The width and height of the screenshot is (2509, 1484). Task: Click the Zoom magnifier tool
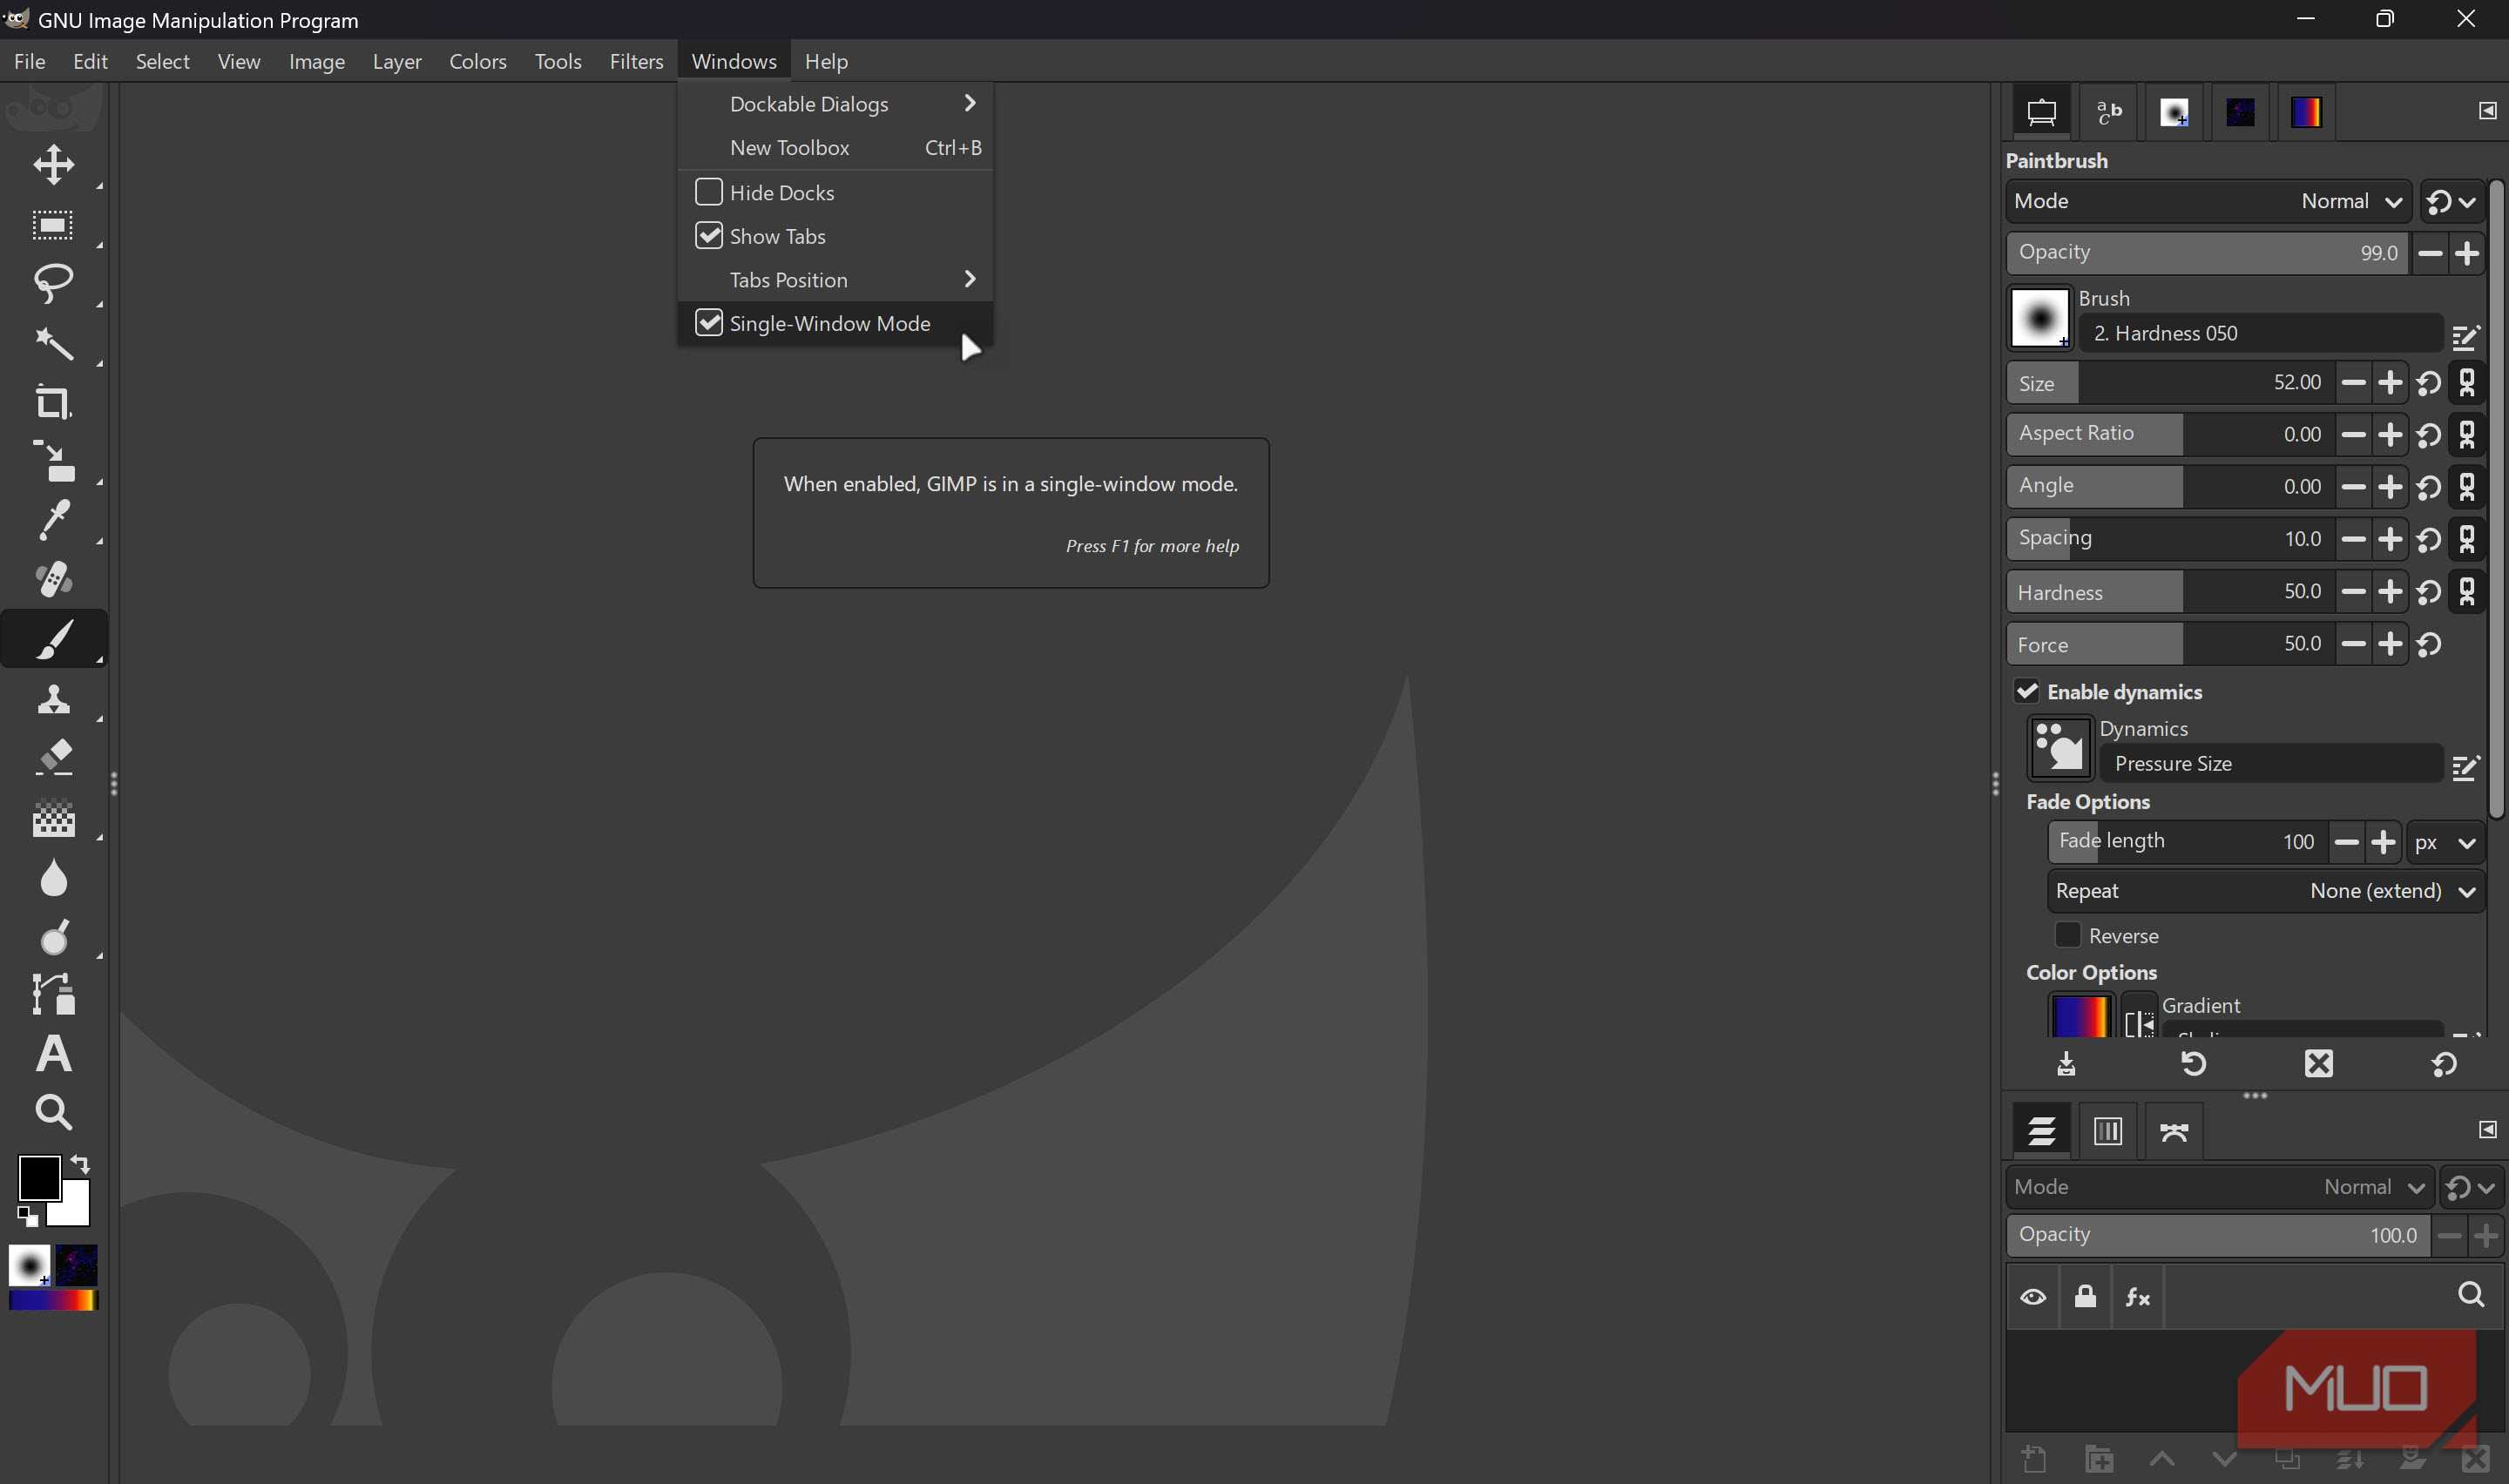click(x=53, y=1111)
